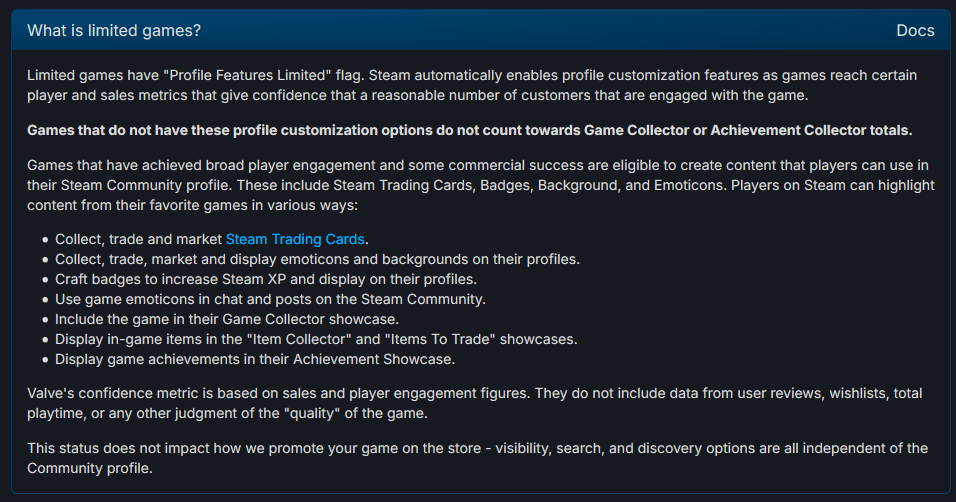Click paragraph starting "This status does not impact"

[477, 458]
